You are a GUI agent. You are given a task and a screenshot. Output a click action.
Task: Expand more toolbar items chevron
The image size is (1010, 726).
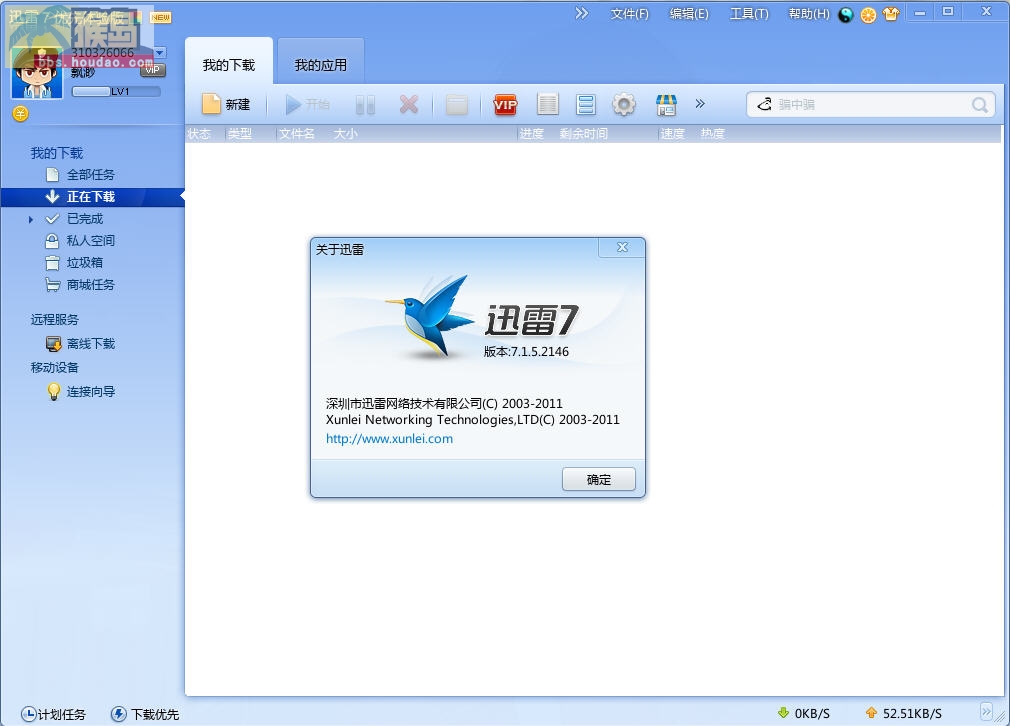click(700, 104)
